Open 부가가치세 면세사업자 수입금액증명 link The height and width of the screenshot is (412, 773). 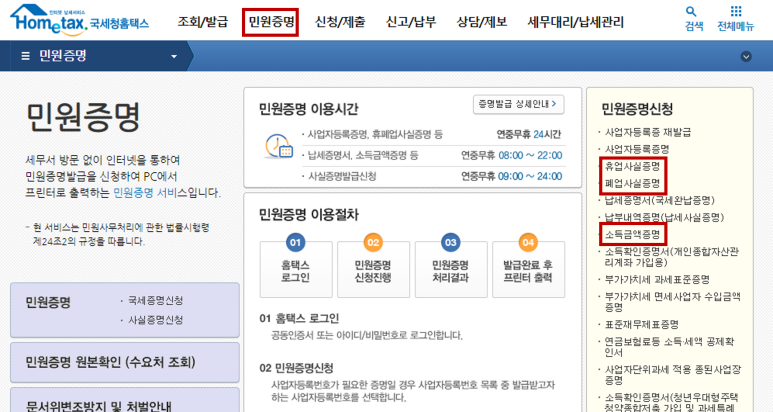pos(672,302)
